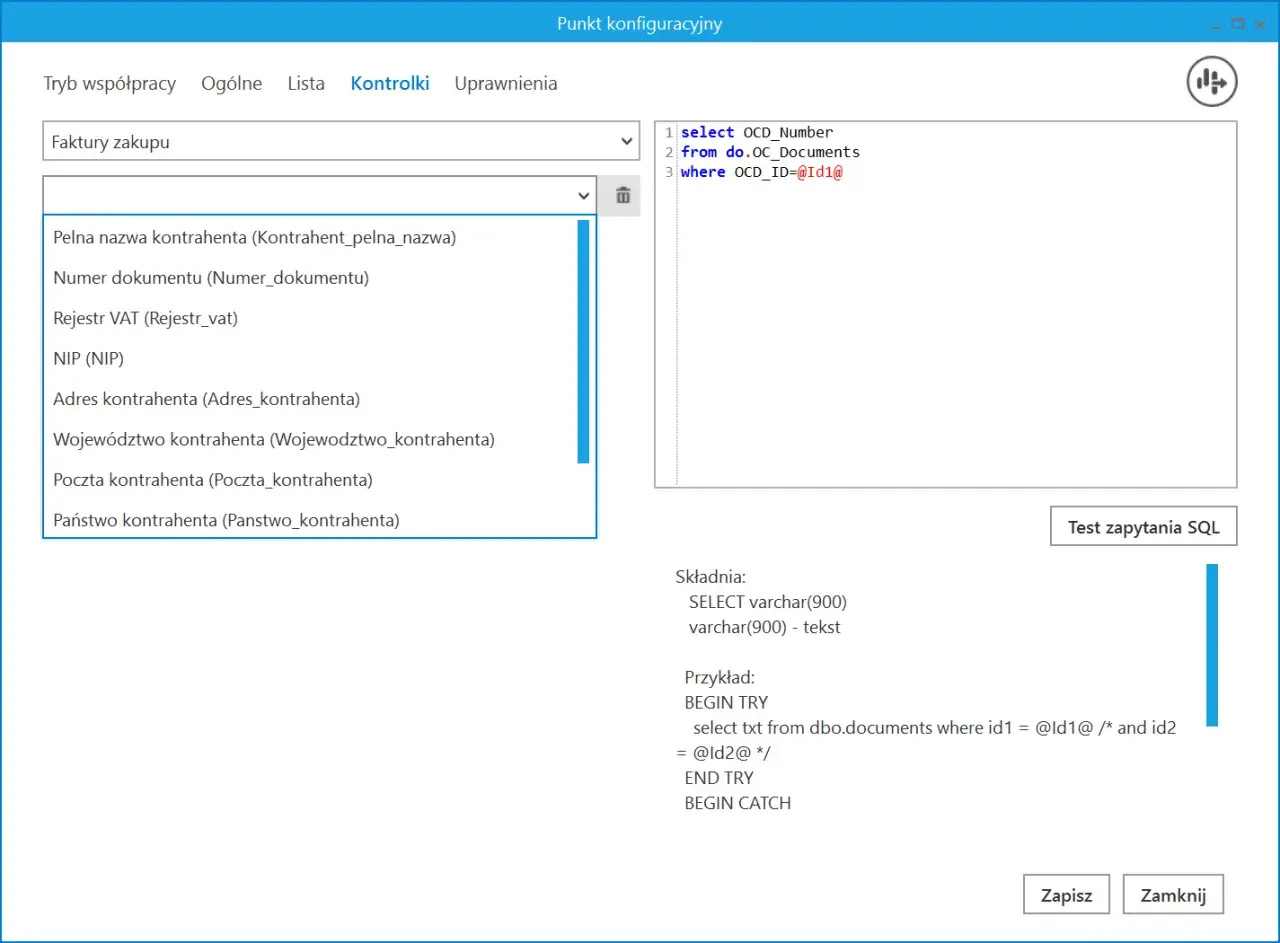Click the dropdown list scrollbar thumb
Screen dimensions: 1280x943
coord(583,341)
